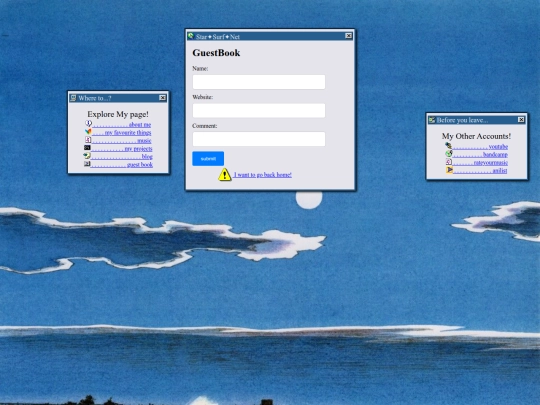
Task: Open the guest book link
Action: (x=122, y=165)
